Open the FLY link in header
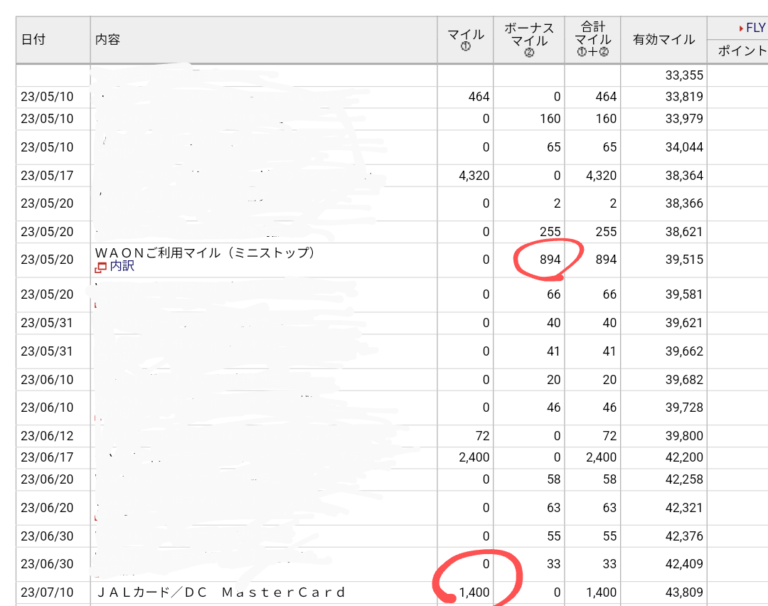The width and height of the screenshot is (768, 606). (753, 28)
